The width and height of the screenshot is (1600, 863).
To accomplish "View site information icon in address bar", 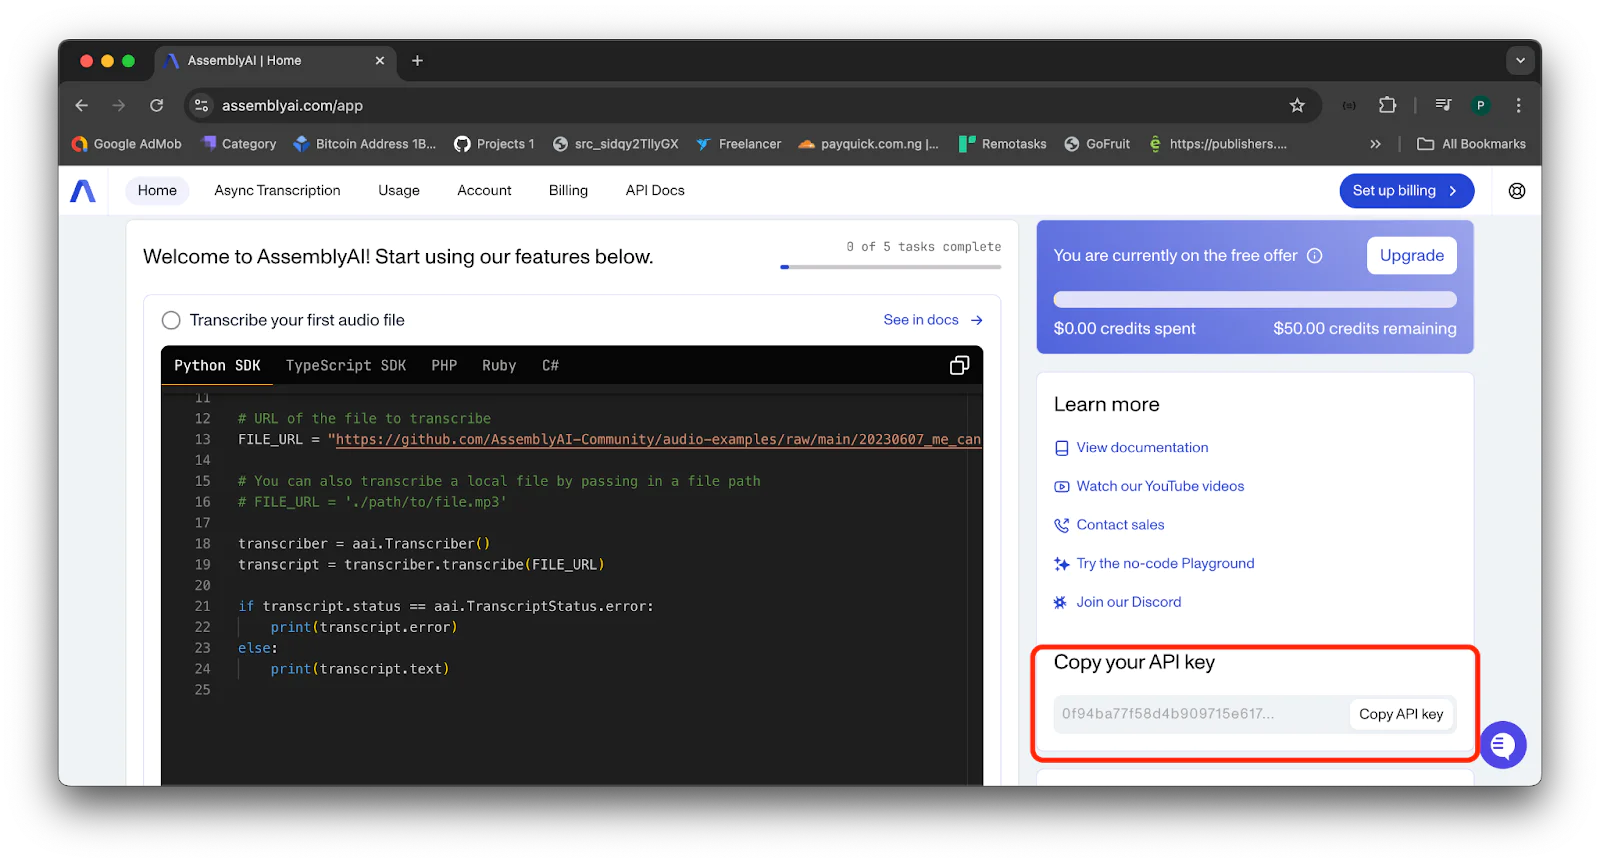I will tap(201, 105).
